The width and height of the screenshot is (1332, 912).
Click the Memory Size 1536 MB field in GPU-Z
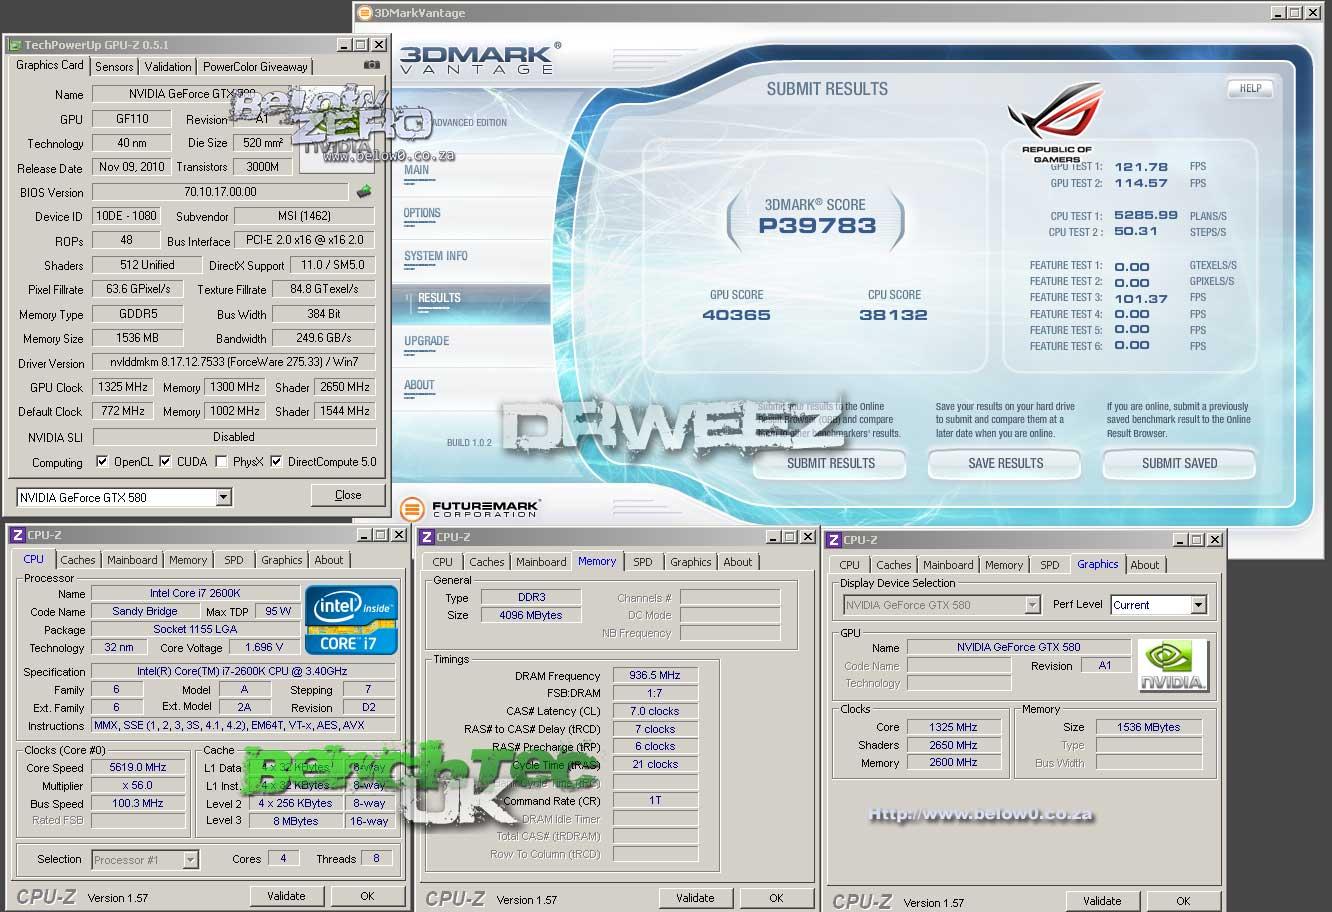(138, 338)
